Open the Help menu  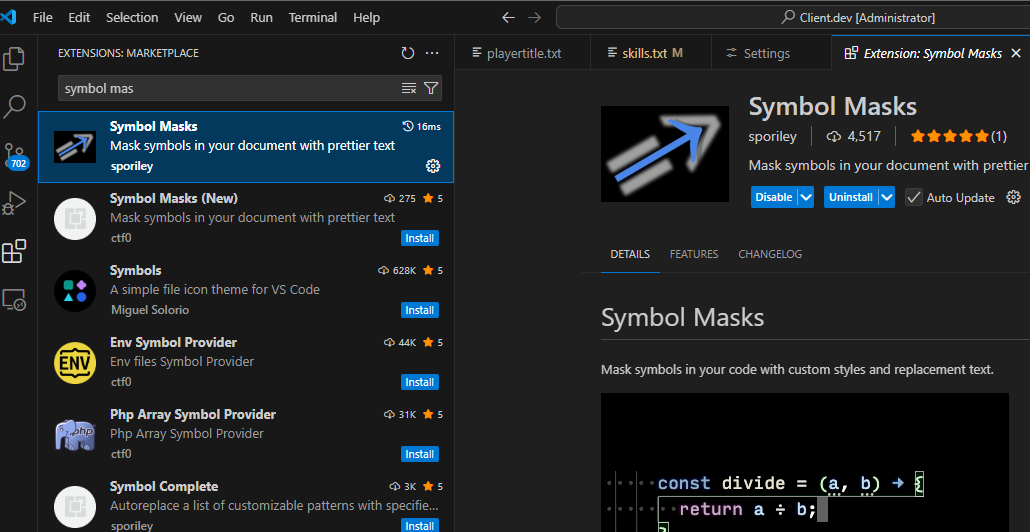[x=367, y=18]
